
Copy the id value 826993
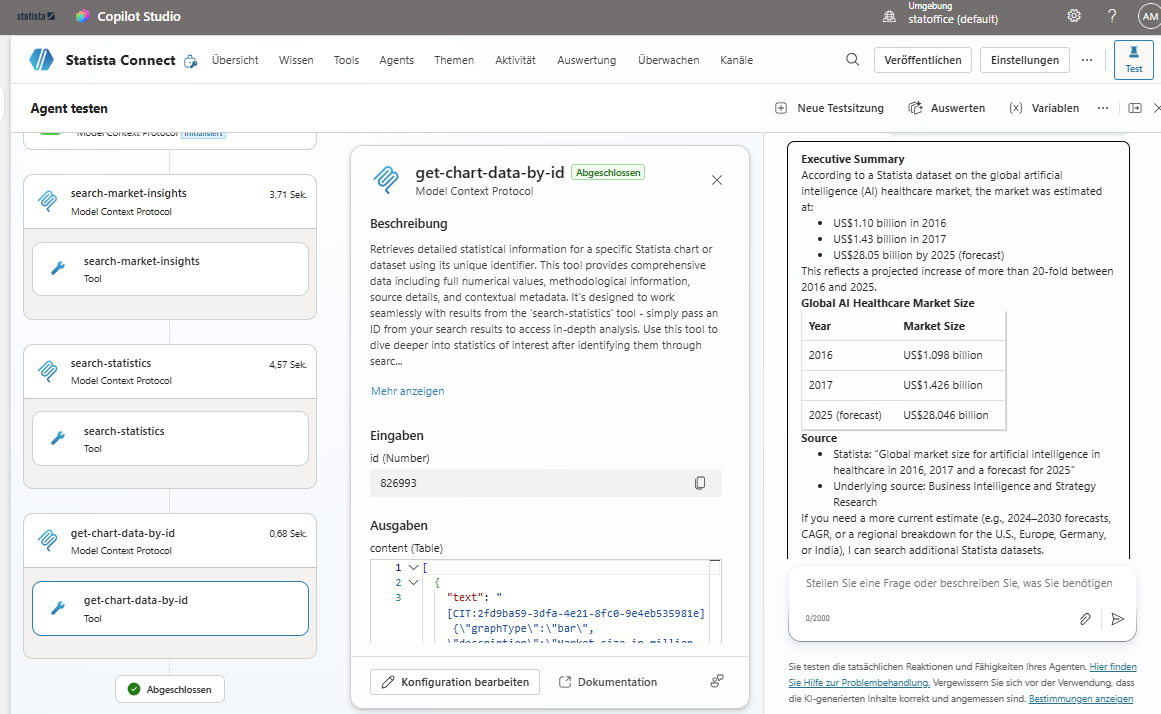(700, 483)
